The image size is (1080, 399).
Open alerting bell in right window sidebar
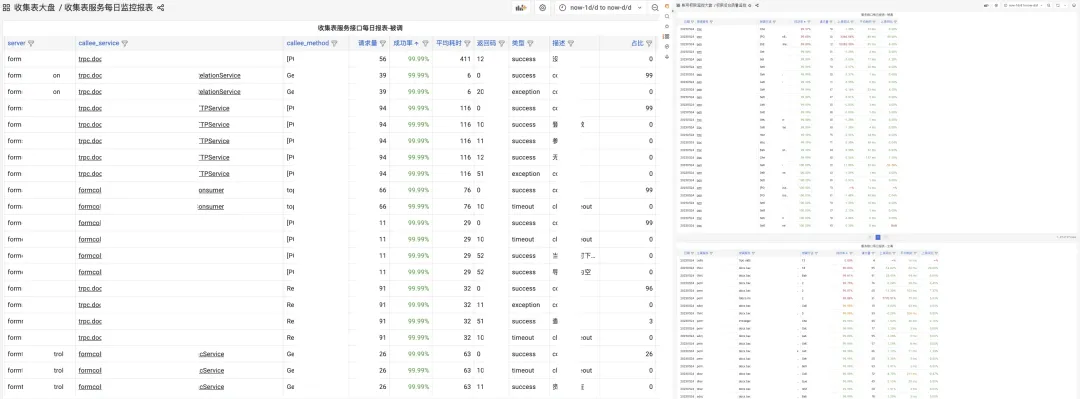(667, 57)
